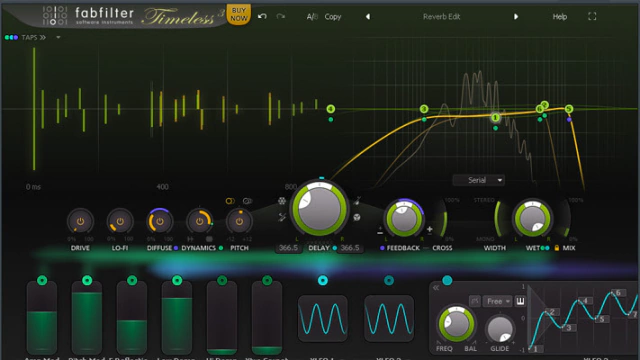The width and height of the screenshot is (640, 360).
Task: Toggle the Lo-Fi power button
Action: click(x=120, y=222)
